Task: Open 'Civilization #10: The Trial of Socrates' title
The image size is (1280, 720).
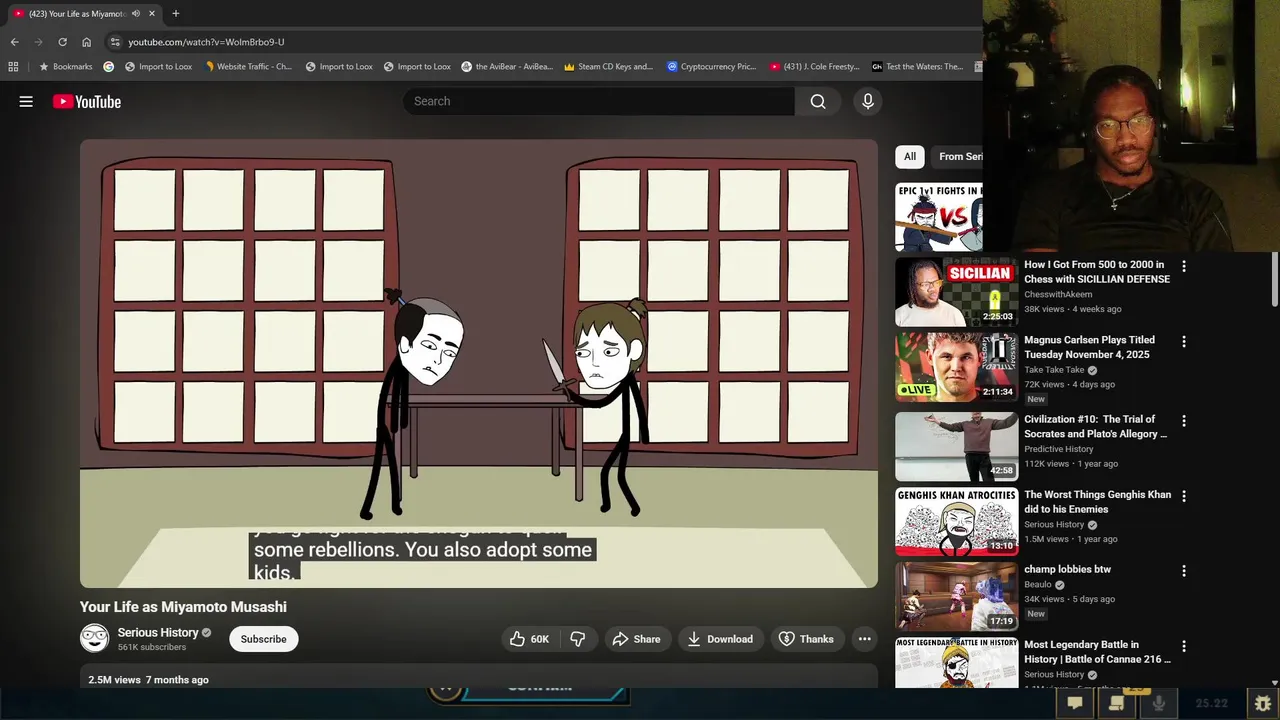Action: (x=1096, y=426)
